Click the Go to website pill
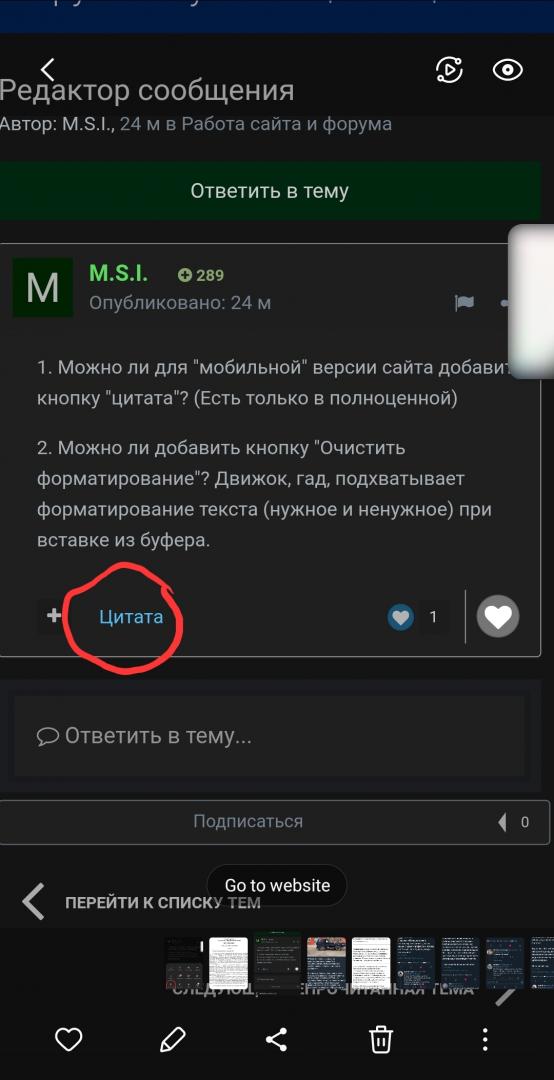Image resolution: width=554 pixels, height=1080 pixels. 277,885
